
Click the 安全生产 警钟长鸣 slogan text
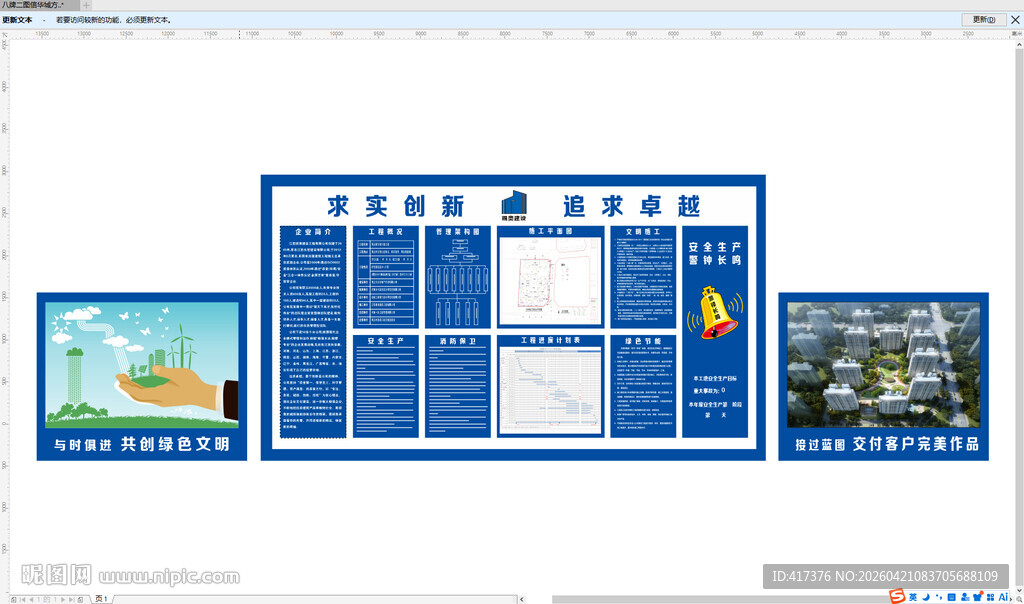tap(715, 253)
